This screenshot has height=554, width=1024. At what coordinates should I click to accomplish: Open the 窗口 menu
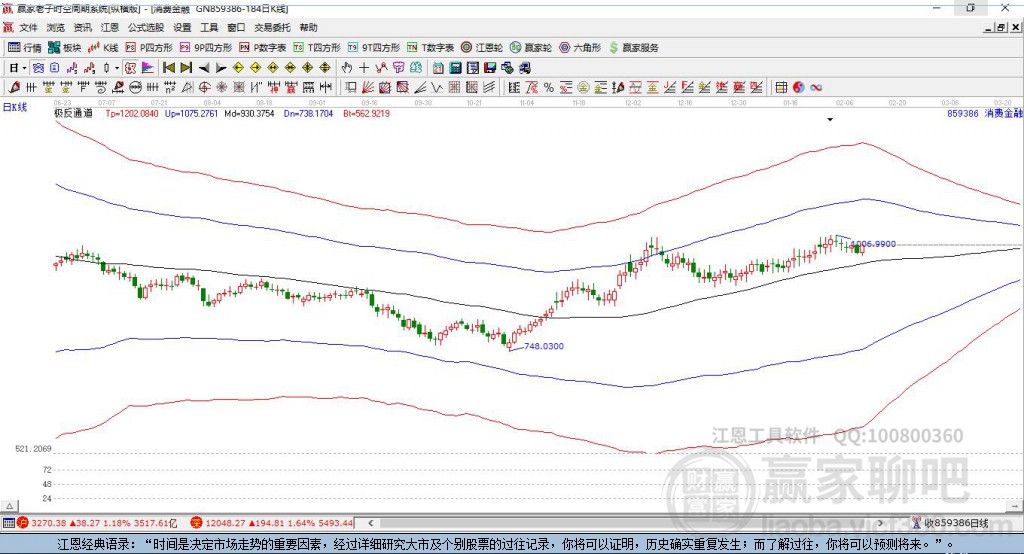236,27
